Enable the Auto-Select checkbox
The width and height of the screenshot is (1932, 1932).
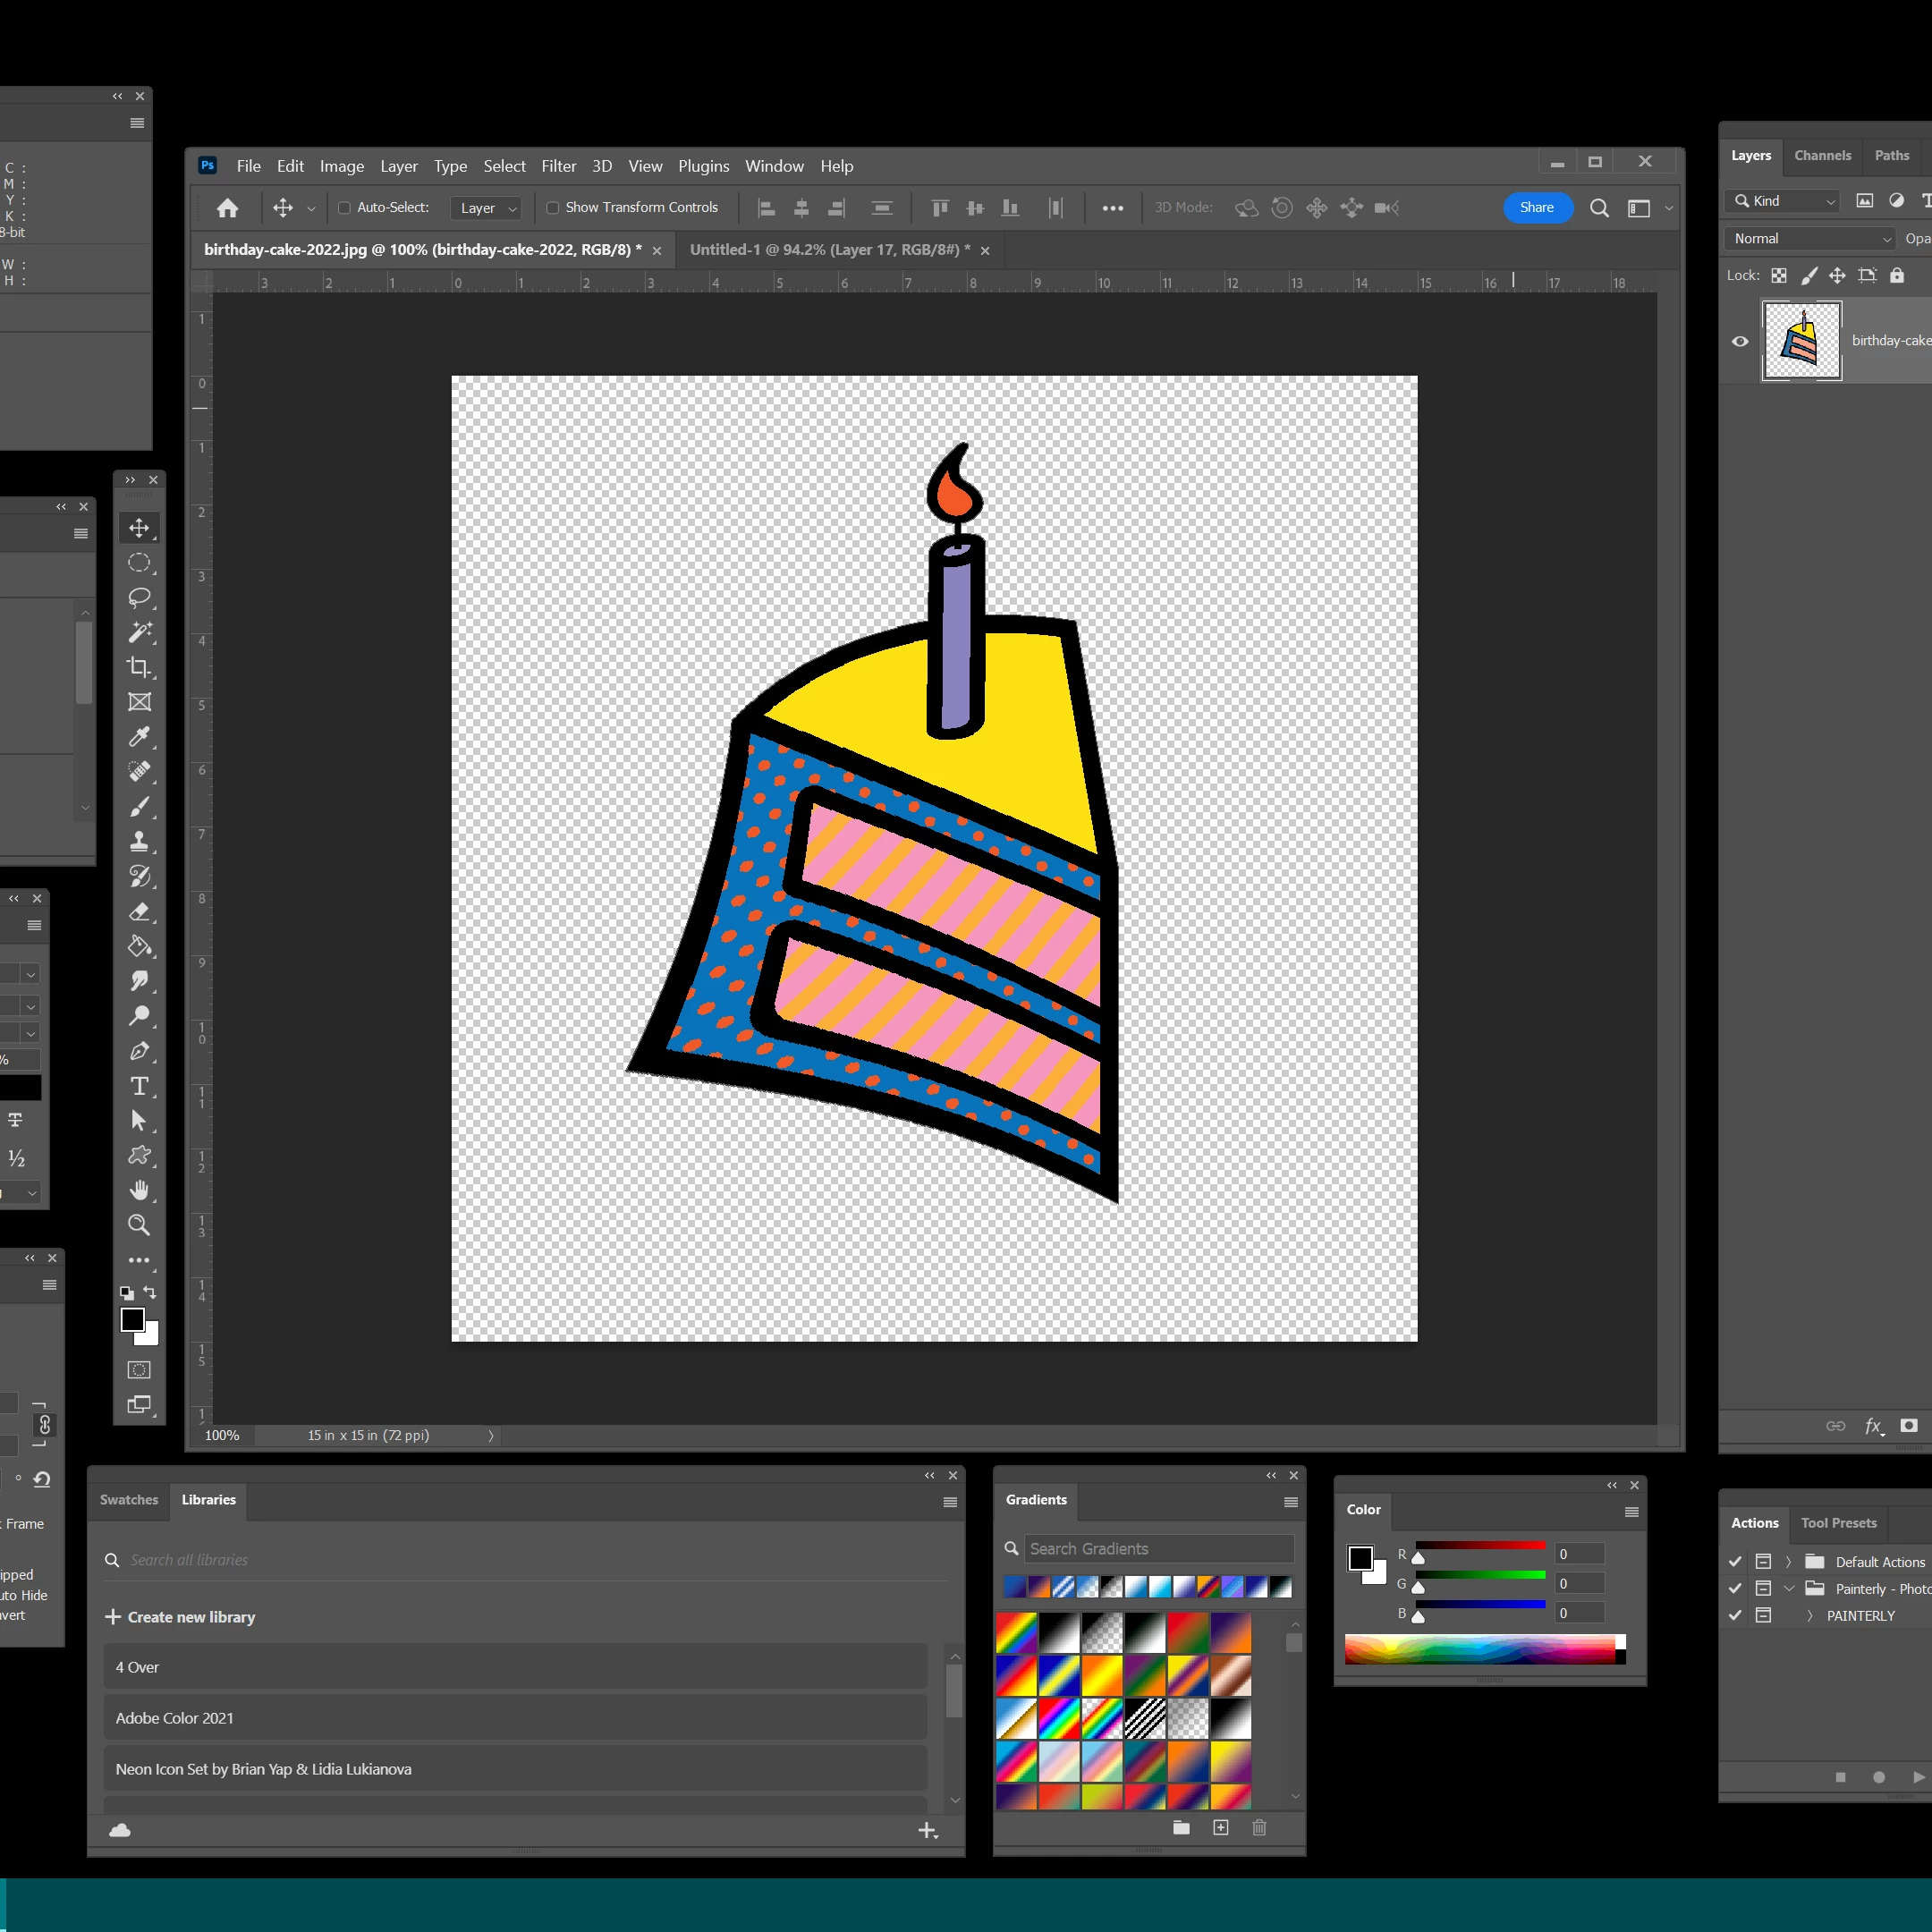coord(344,208)
